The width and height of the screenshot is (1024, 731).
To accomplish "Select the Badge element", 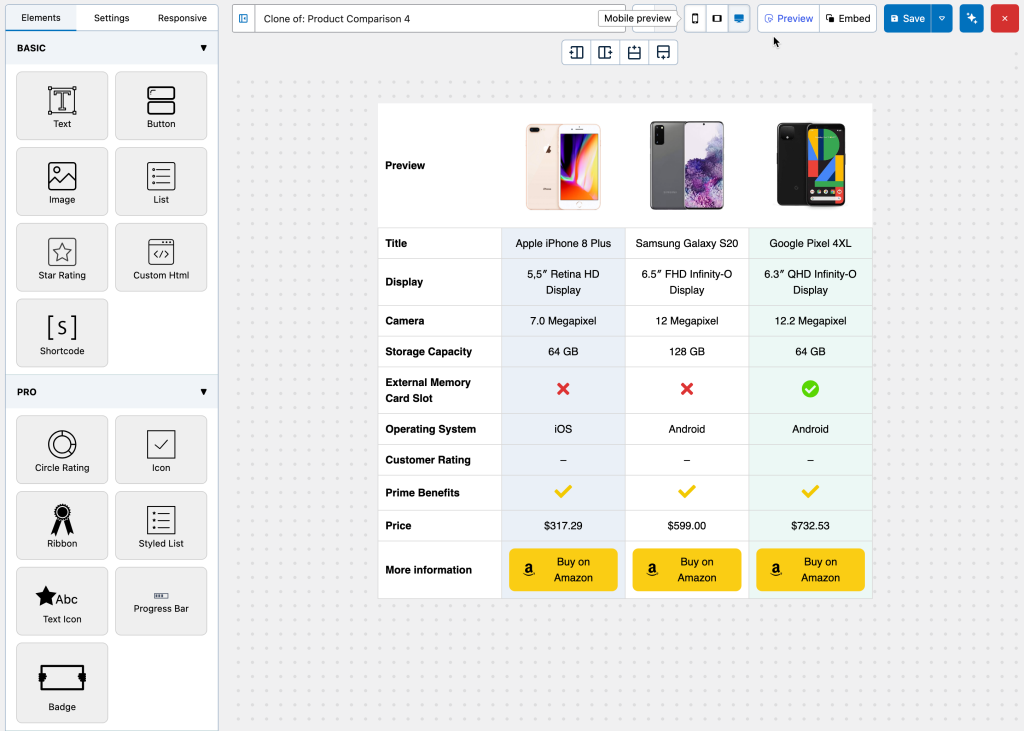I will [62, 683].
